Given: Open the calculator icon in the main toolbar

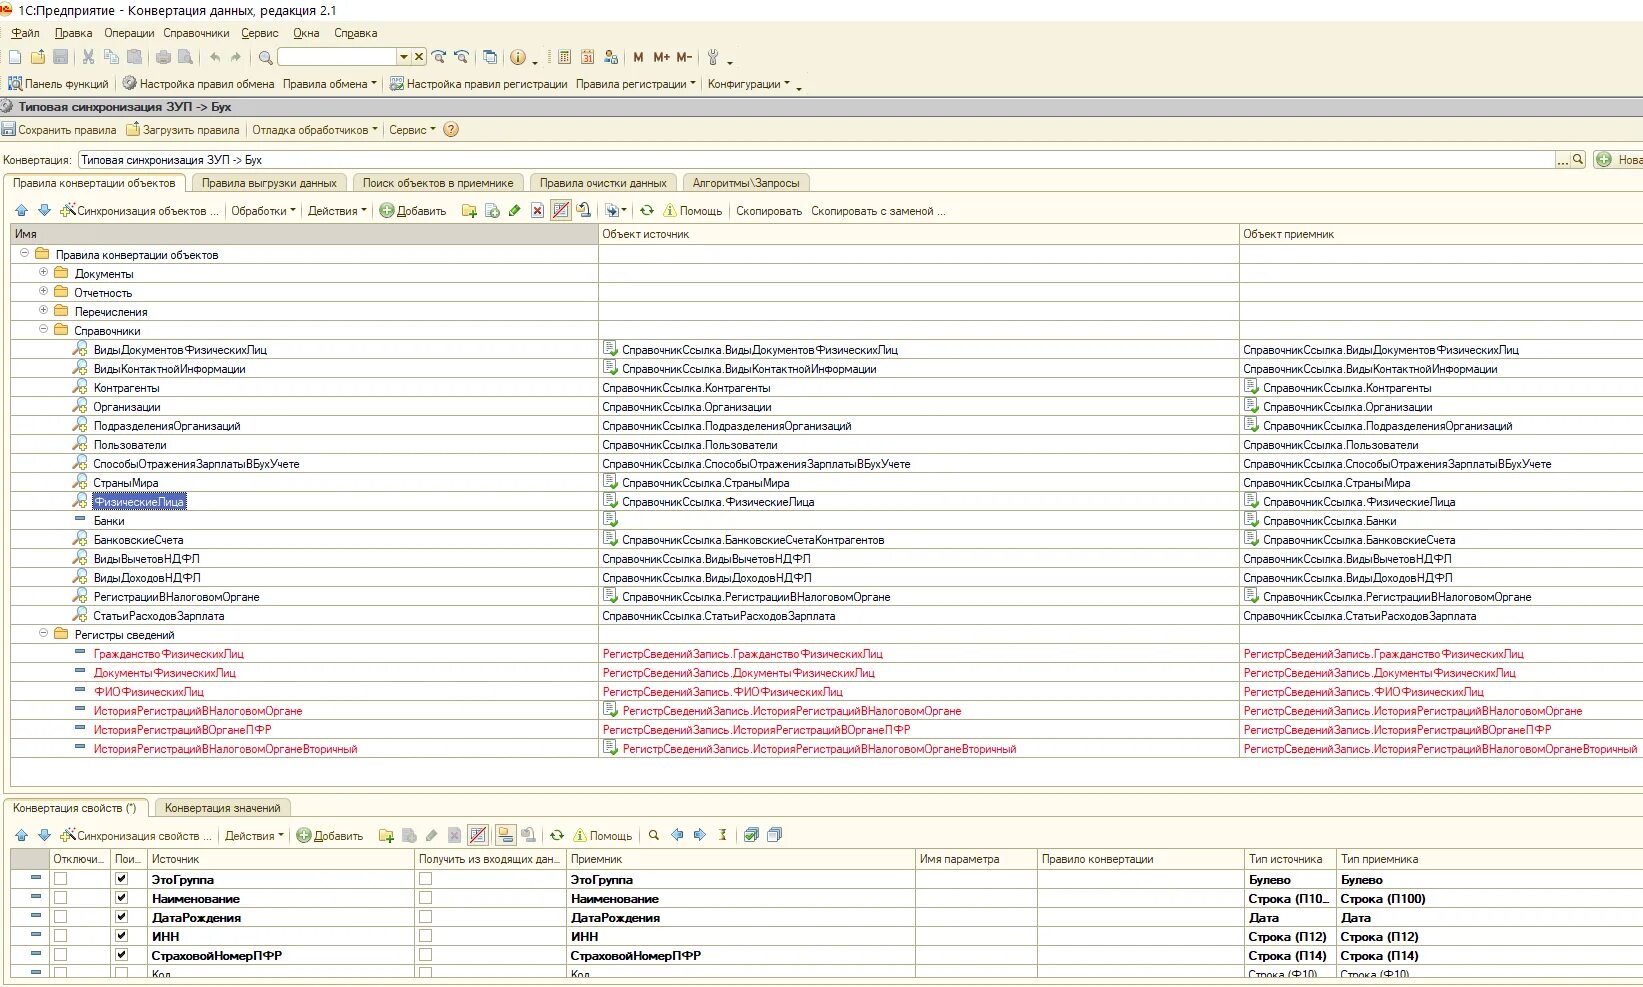Looking at the screenshot, I should click(564, 57).
